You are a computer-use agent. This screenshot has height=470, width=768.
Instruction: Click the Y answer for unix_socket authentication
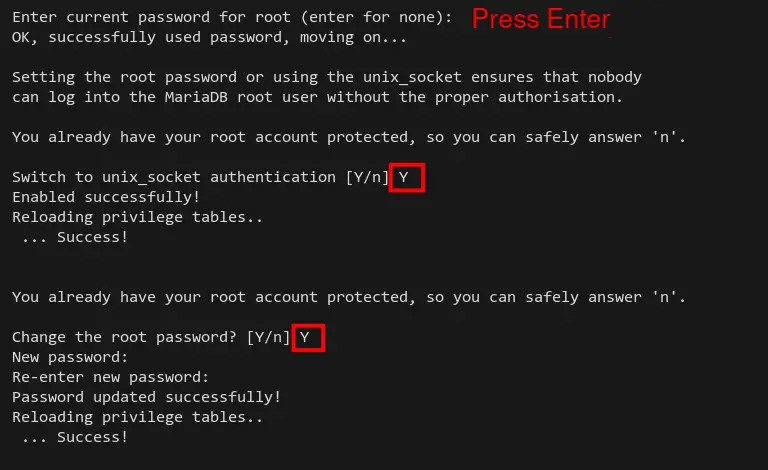coord(407,177)
